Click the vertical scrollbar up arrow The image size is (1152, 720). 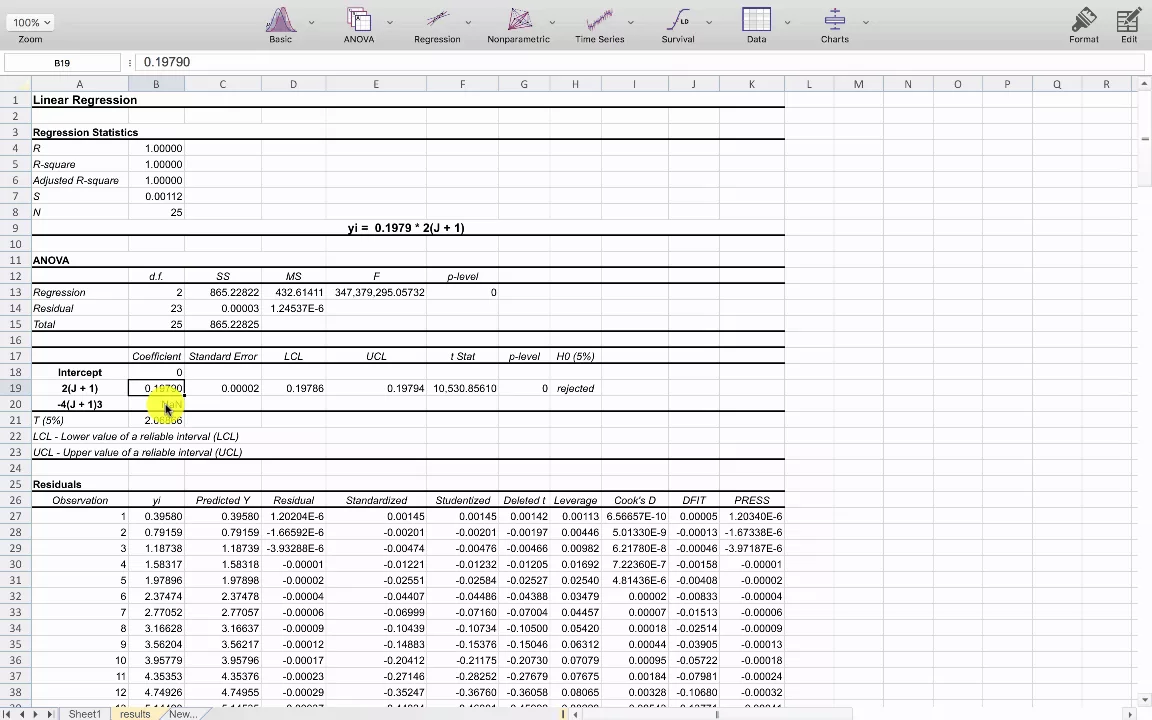(1145, 84)
